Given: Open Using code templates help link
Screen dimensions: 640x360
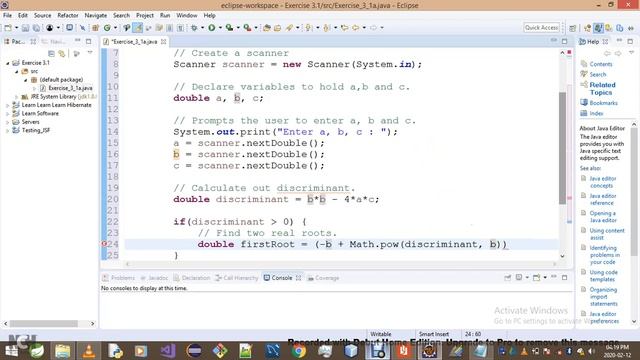Looking at the screenshot, I should tap(603, 276).
